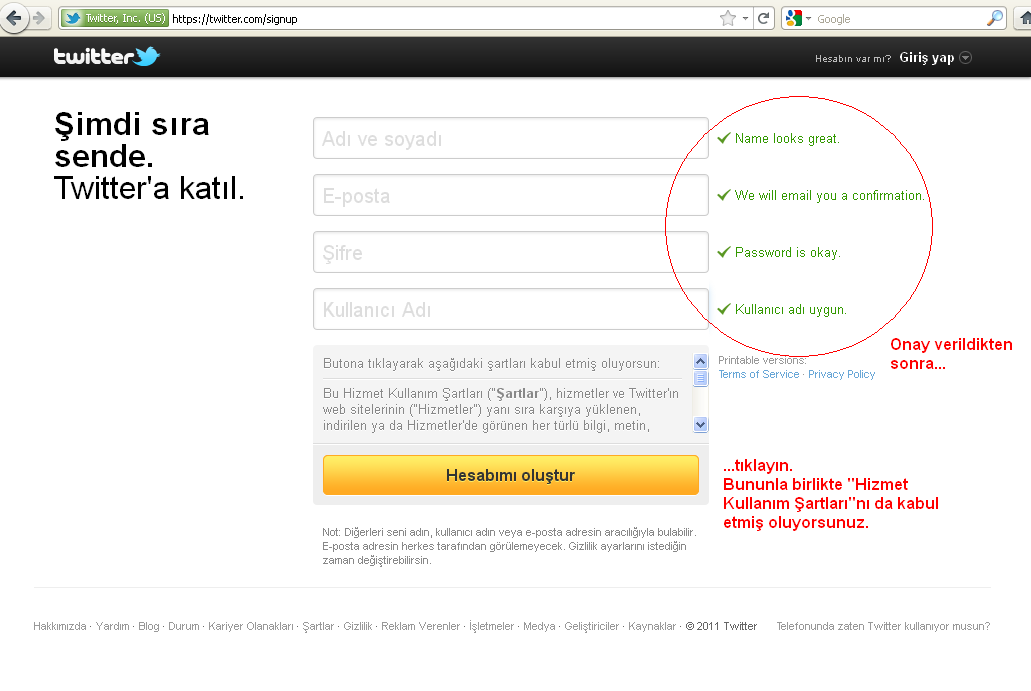This screenshot has height=691, width=1031.
Task: Reload the page using the refresh icon
Action: [761, 17]
